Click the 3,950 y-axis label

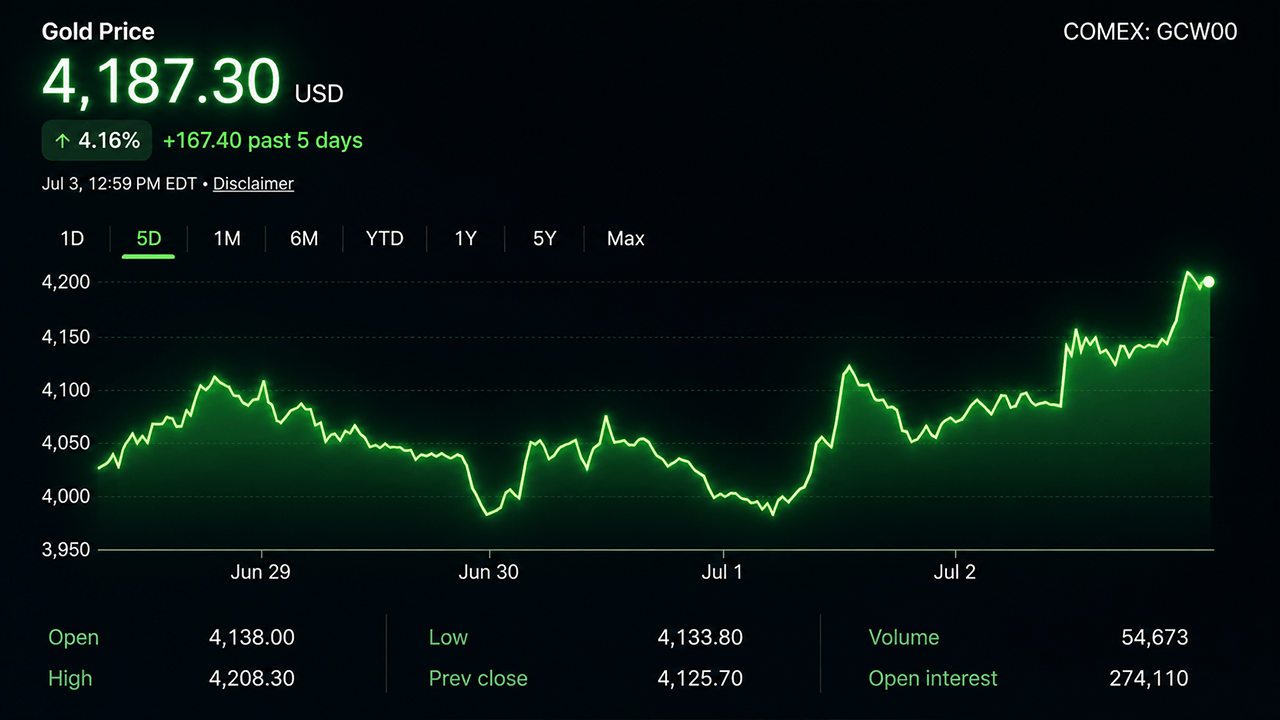pyautogui.click(x=66, y=550)
